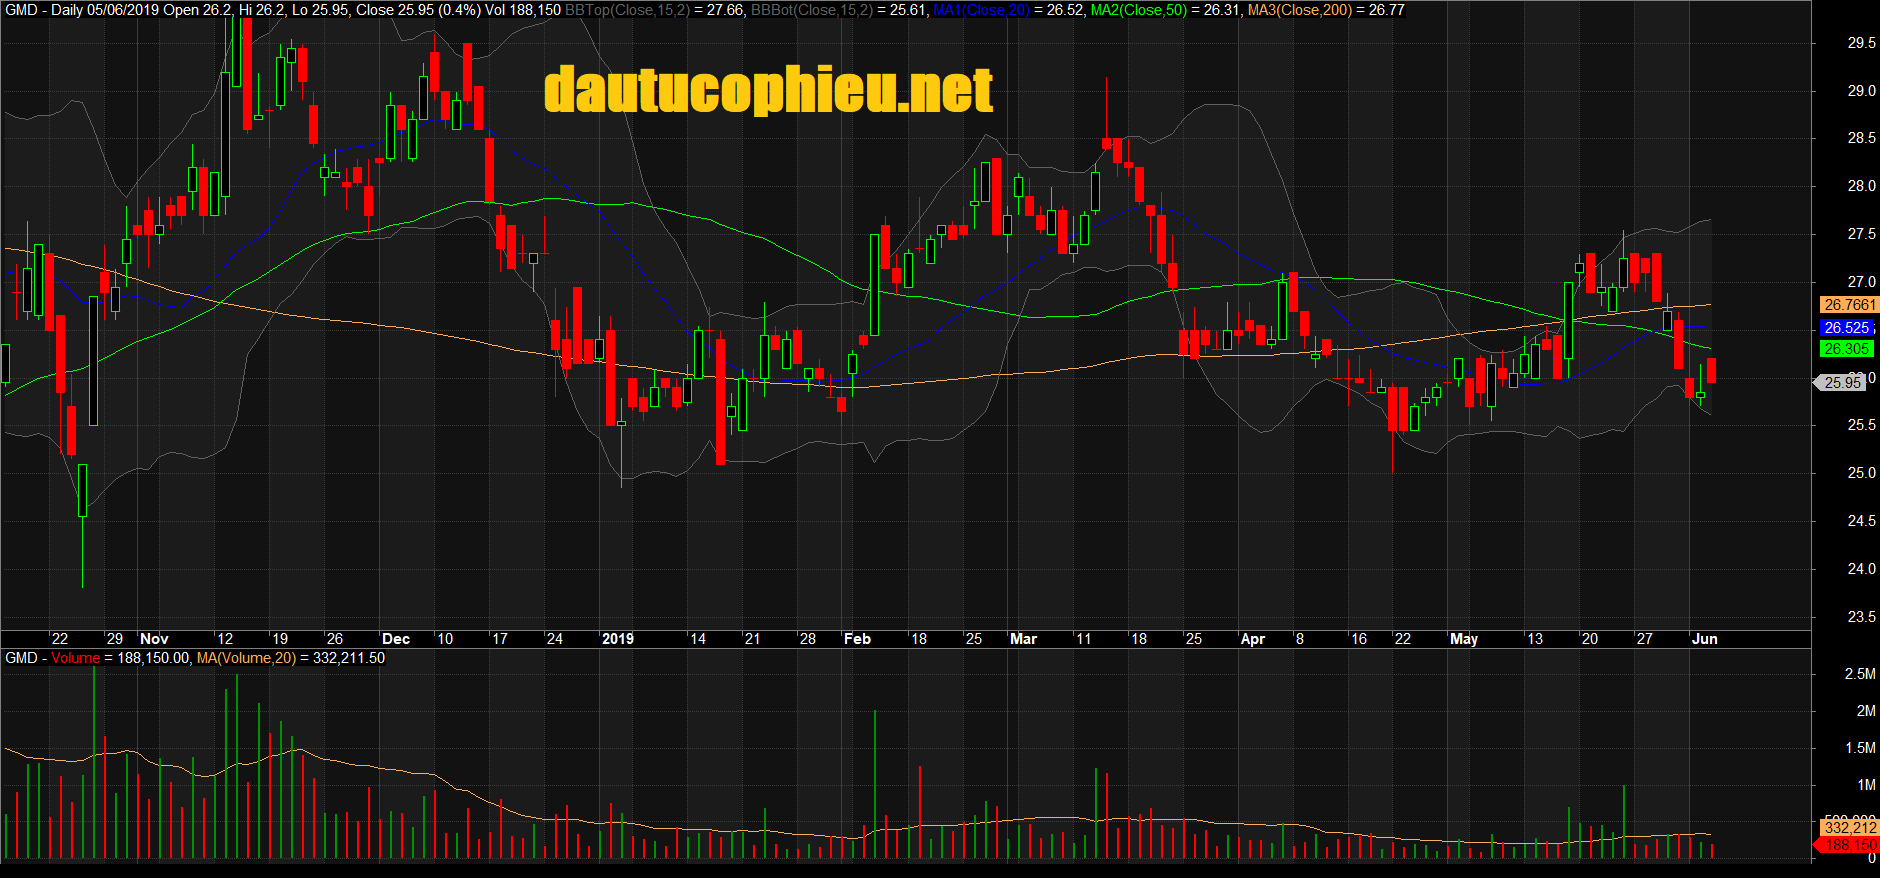Click the red 188,150 volume marker
Image resolution: width=1880 pixels, height=878 pixels.
pyautogui.click(x=1848, y=845)
